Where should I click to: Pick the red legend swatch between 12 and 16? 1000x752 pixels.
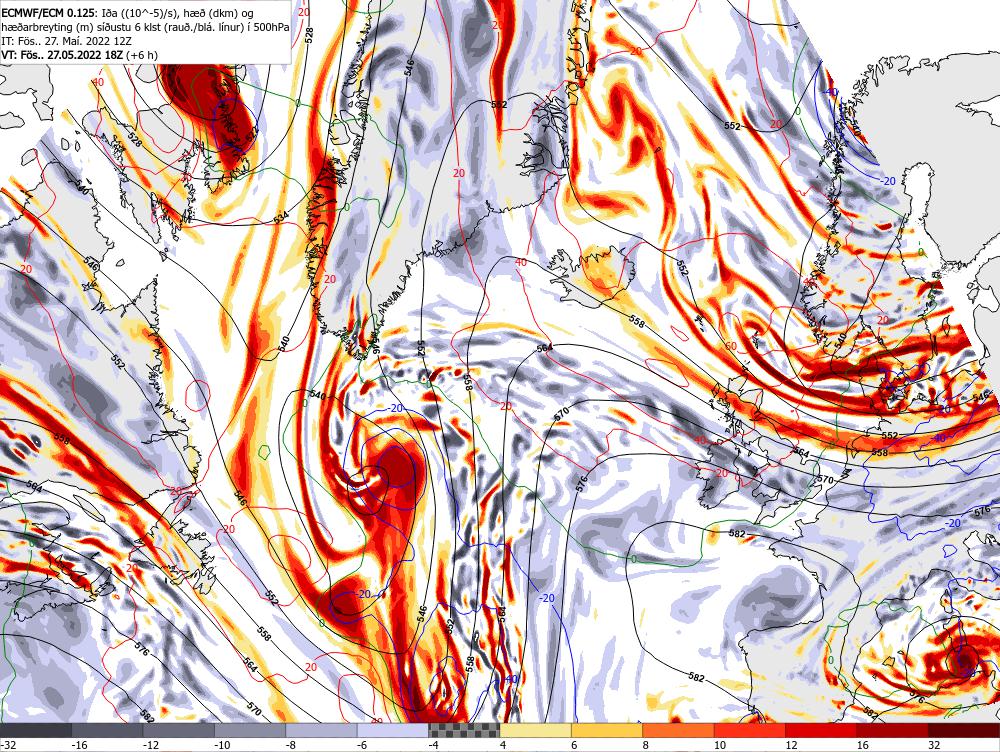pos(821,730)
